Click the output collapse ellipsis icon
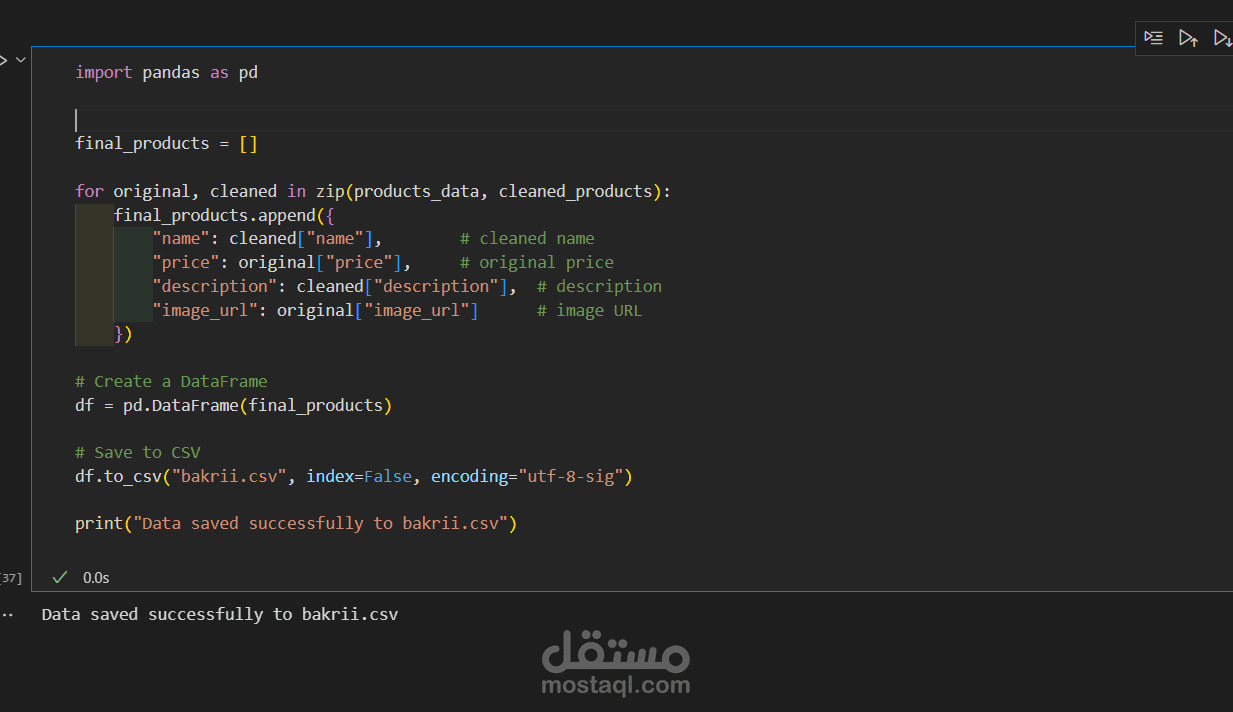The width and height of the screenshot is (1233, 712). click(x=8, y=613)
